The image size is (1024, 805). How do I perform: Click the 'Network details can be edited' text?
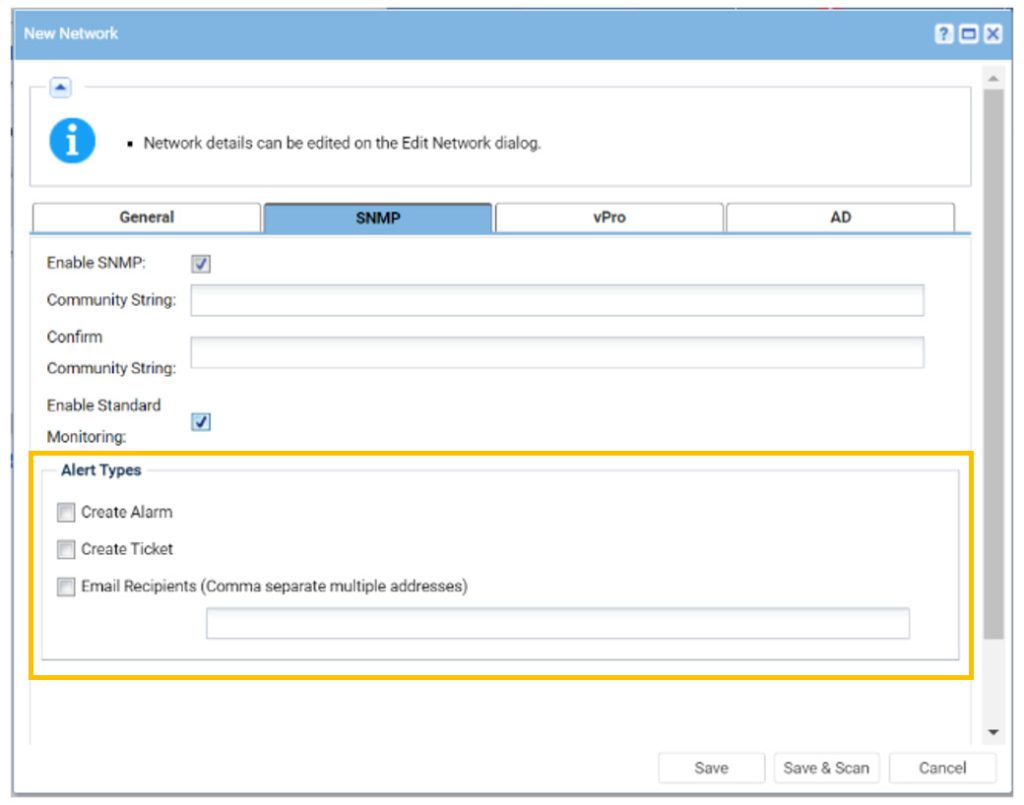pos(342,143)
